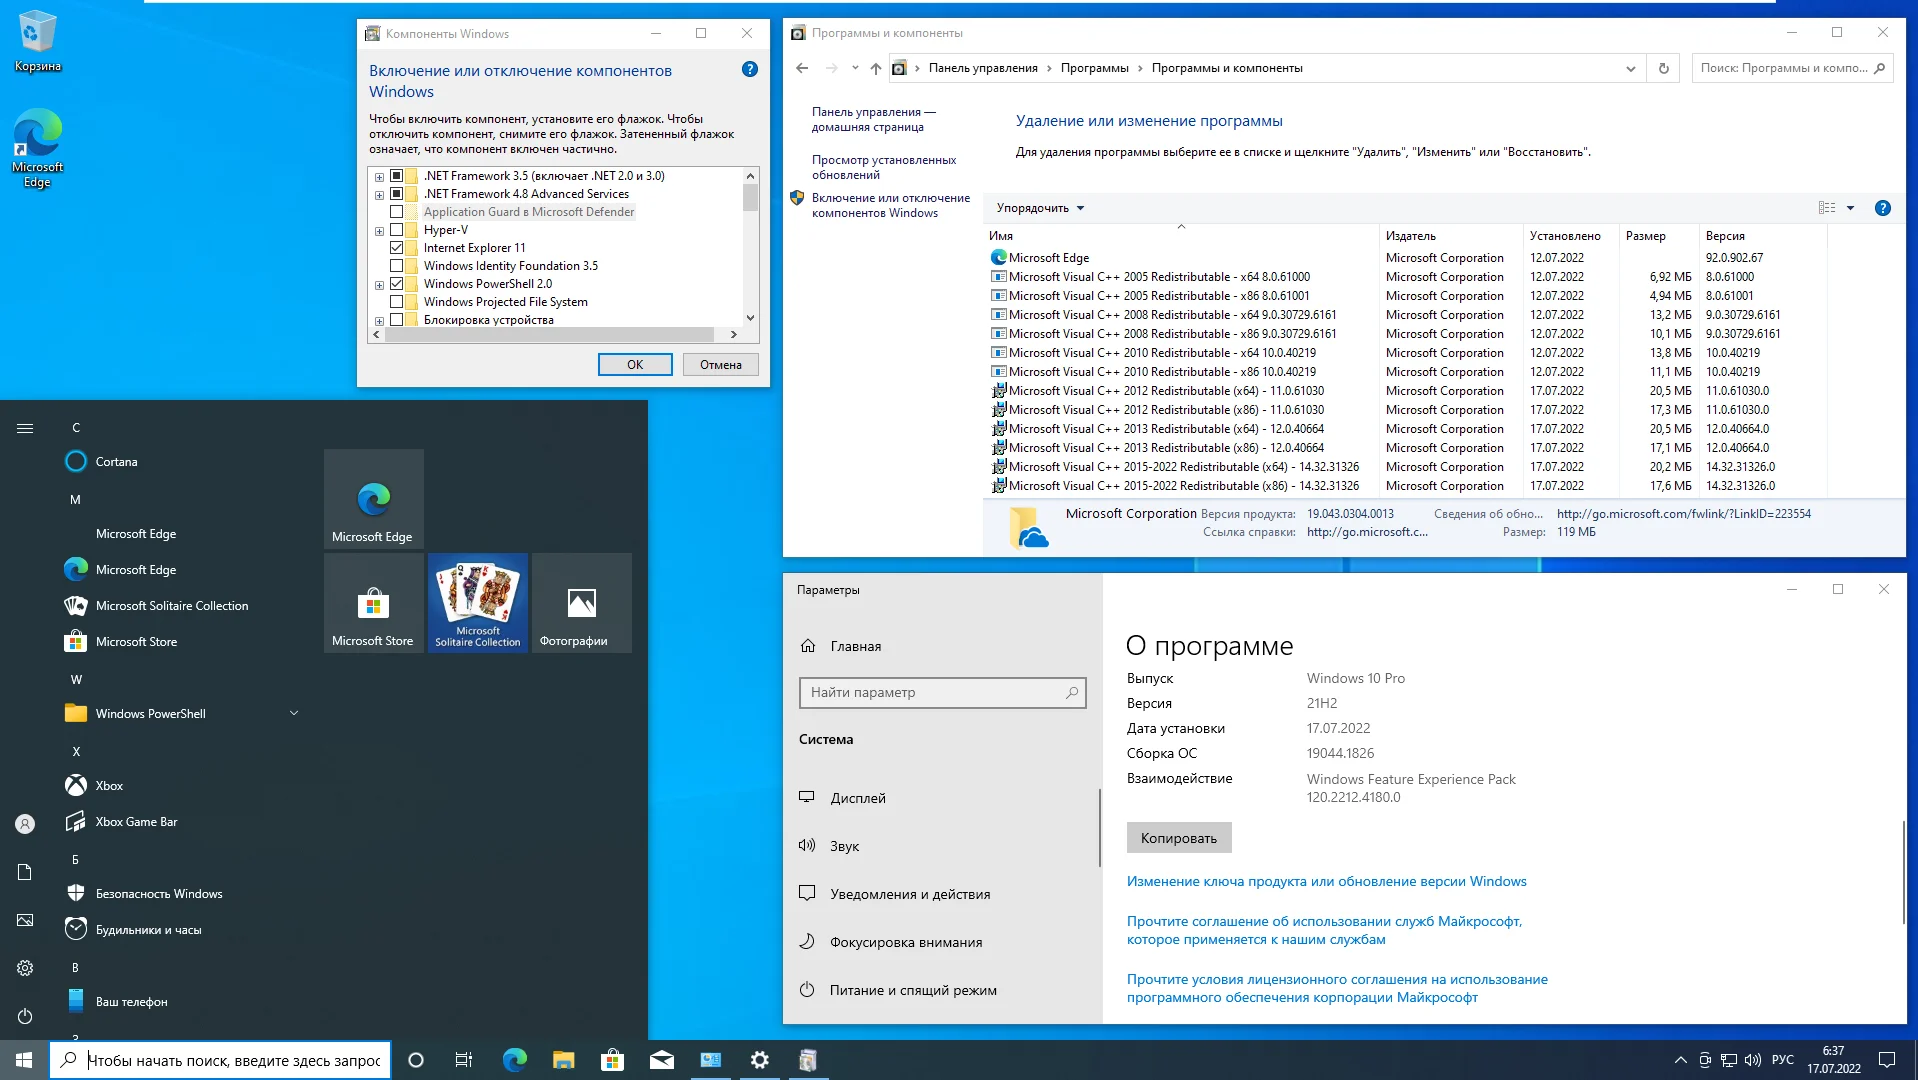This screenshot has width=1918, height=1080.
Task: Go back in Programs and Features window
Action: pos(802,68)
